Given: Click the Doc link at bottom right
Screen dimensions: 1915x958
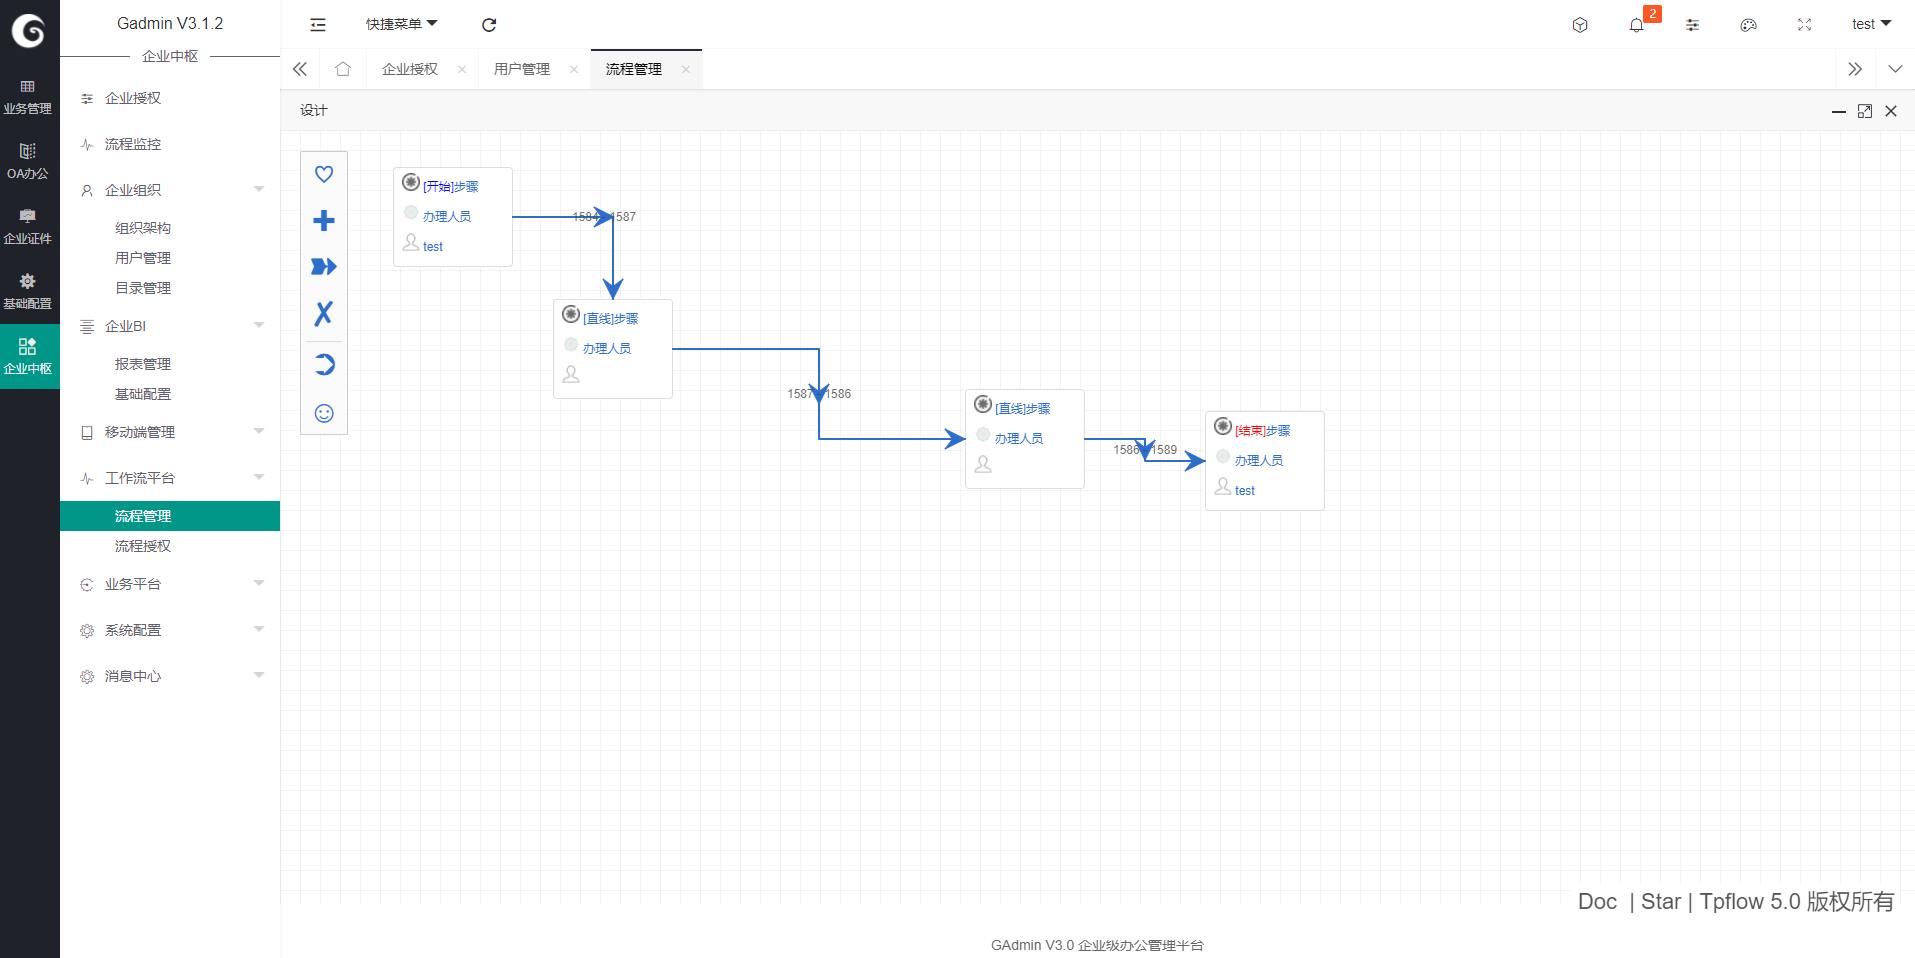Looking at the screenshot, I should click(x=1597, y=901).
